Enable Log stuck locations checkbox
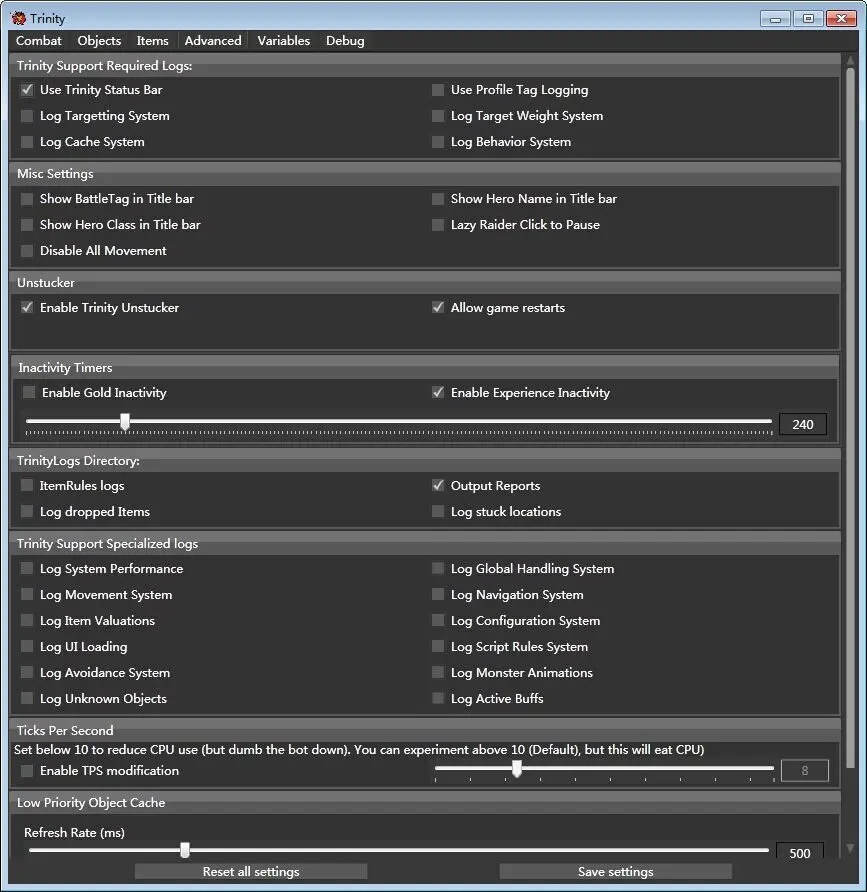The height and width of the screenshot is (892, 867). pos(437,511)
